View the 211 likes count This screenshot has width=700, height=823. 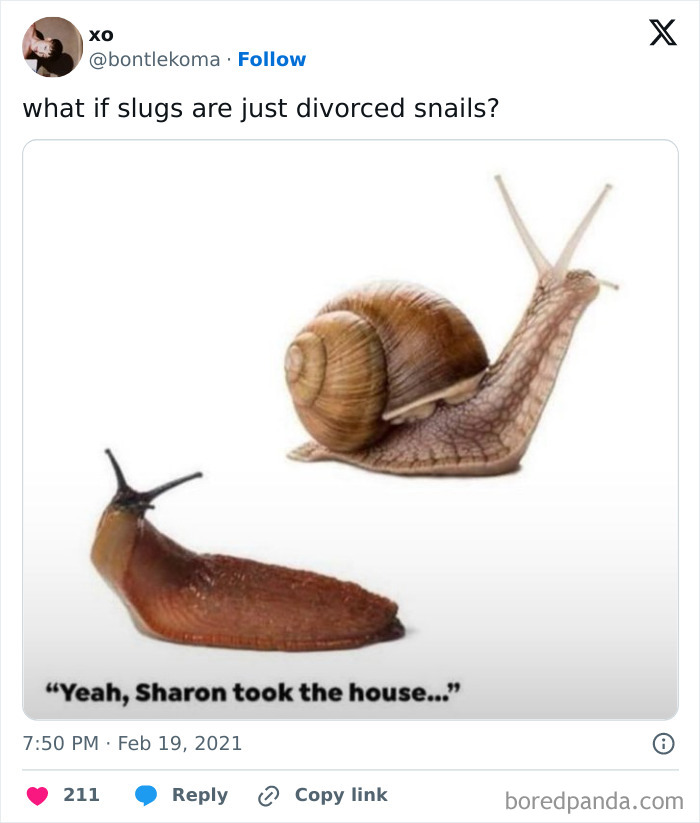[x=81, y=795]
